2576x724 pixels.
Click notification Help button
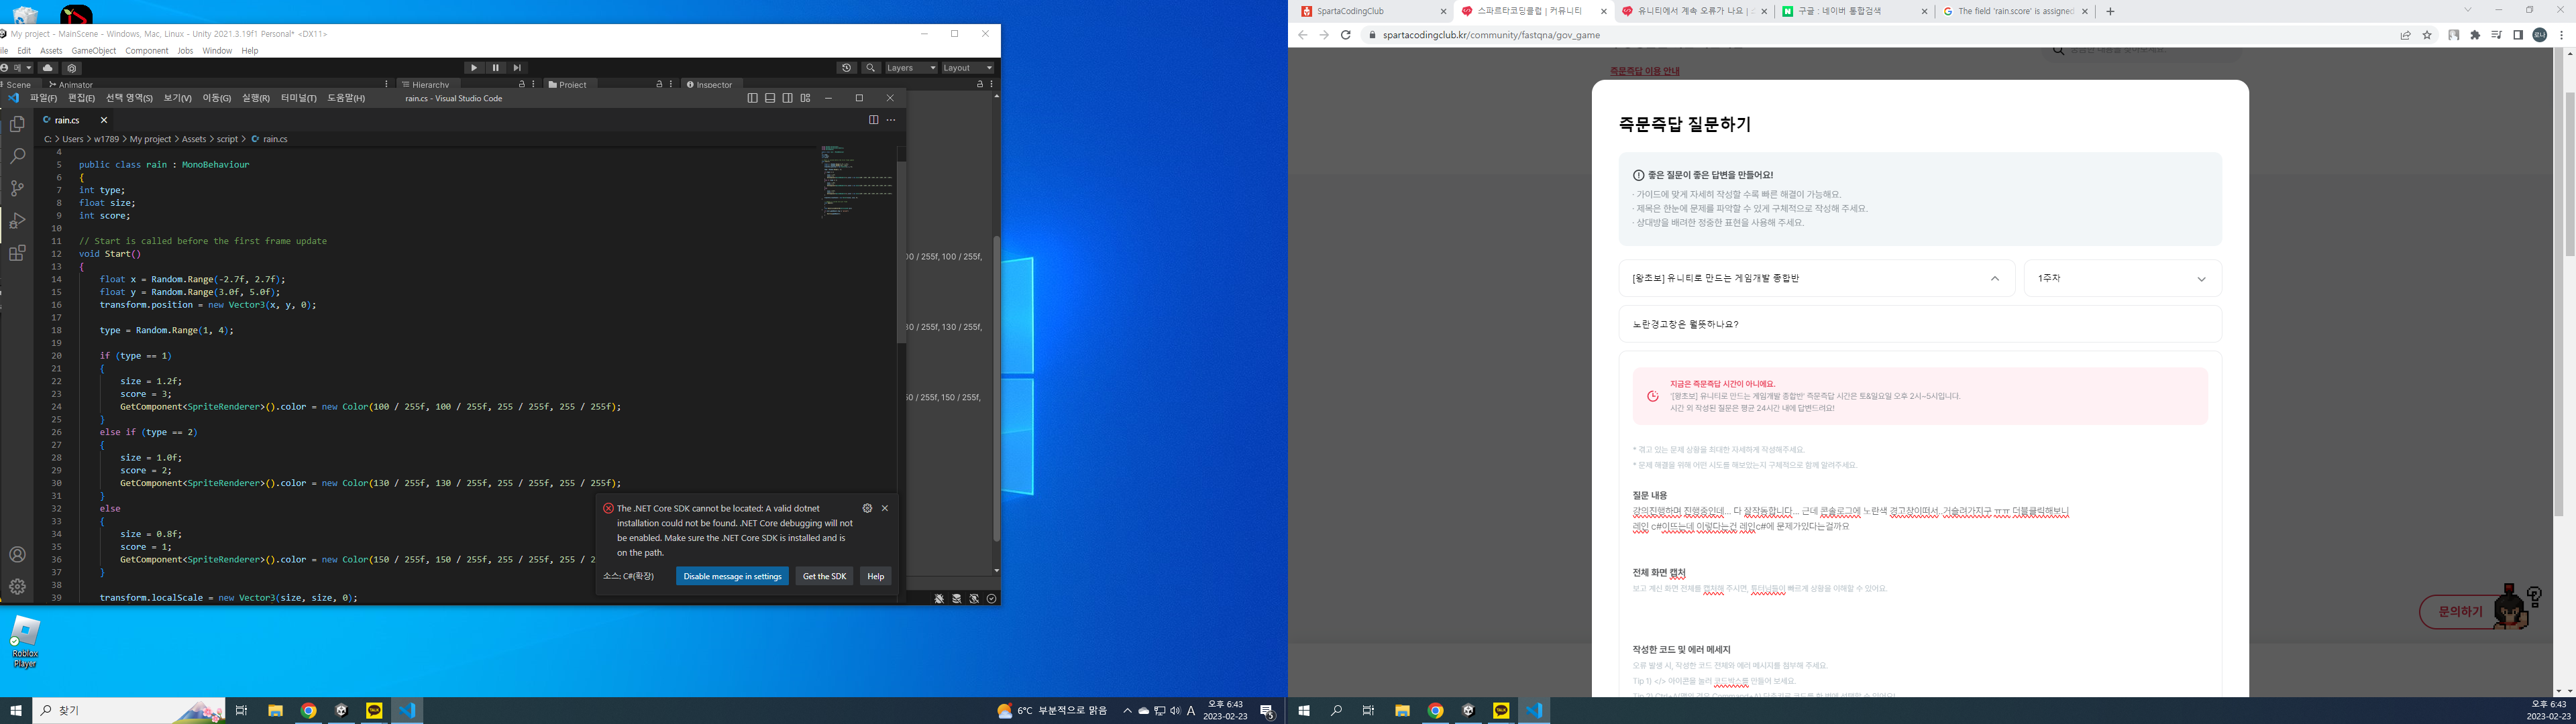(875, 576)
